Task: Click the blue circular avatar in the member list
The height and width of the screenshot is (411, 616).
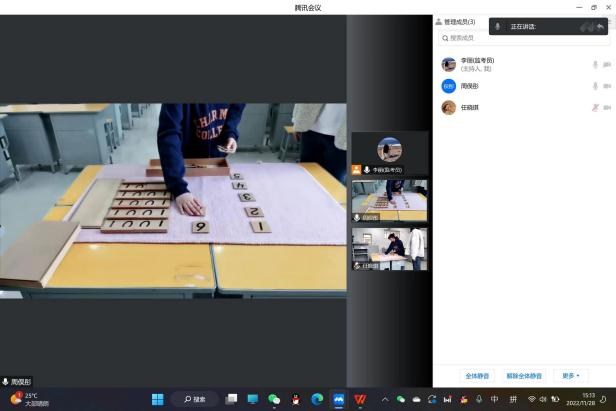Action: (x=448, y=86)
